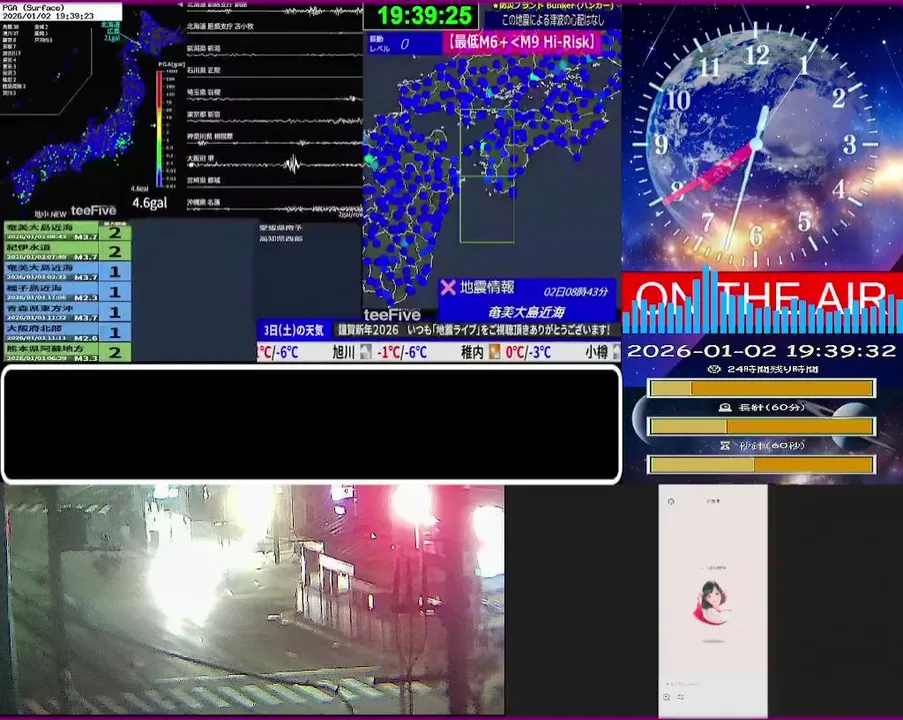Select the 種子島近海 M2.3 earthquake row
The height and width of the screenshot is (720, 903).
pyautogui.click(x=67, y=292)
